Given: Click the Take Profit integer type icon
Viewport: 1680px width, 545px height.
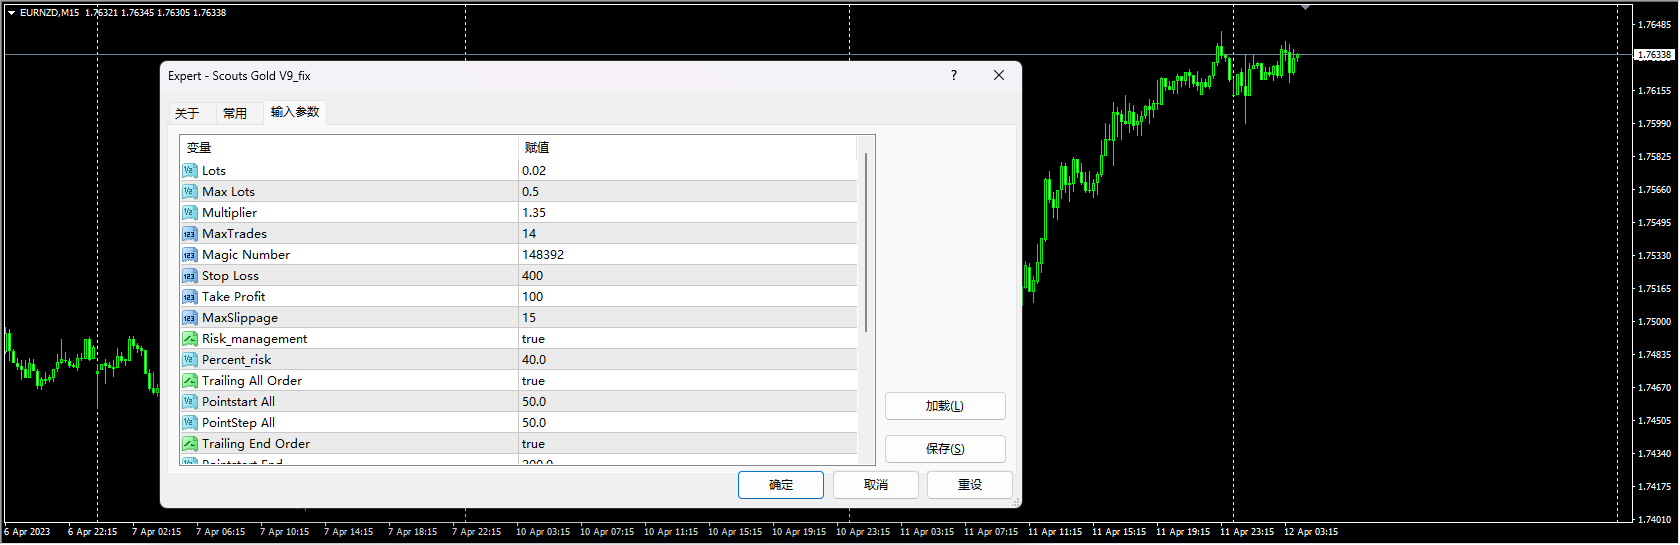Looking at the screenshot, I should tap(190, 297).
